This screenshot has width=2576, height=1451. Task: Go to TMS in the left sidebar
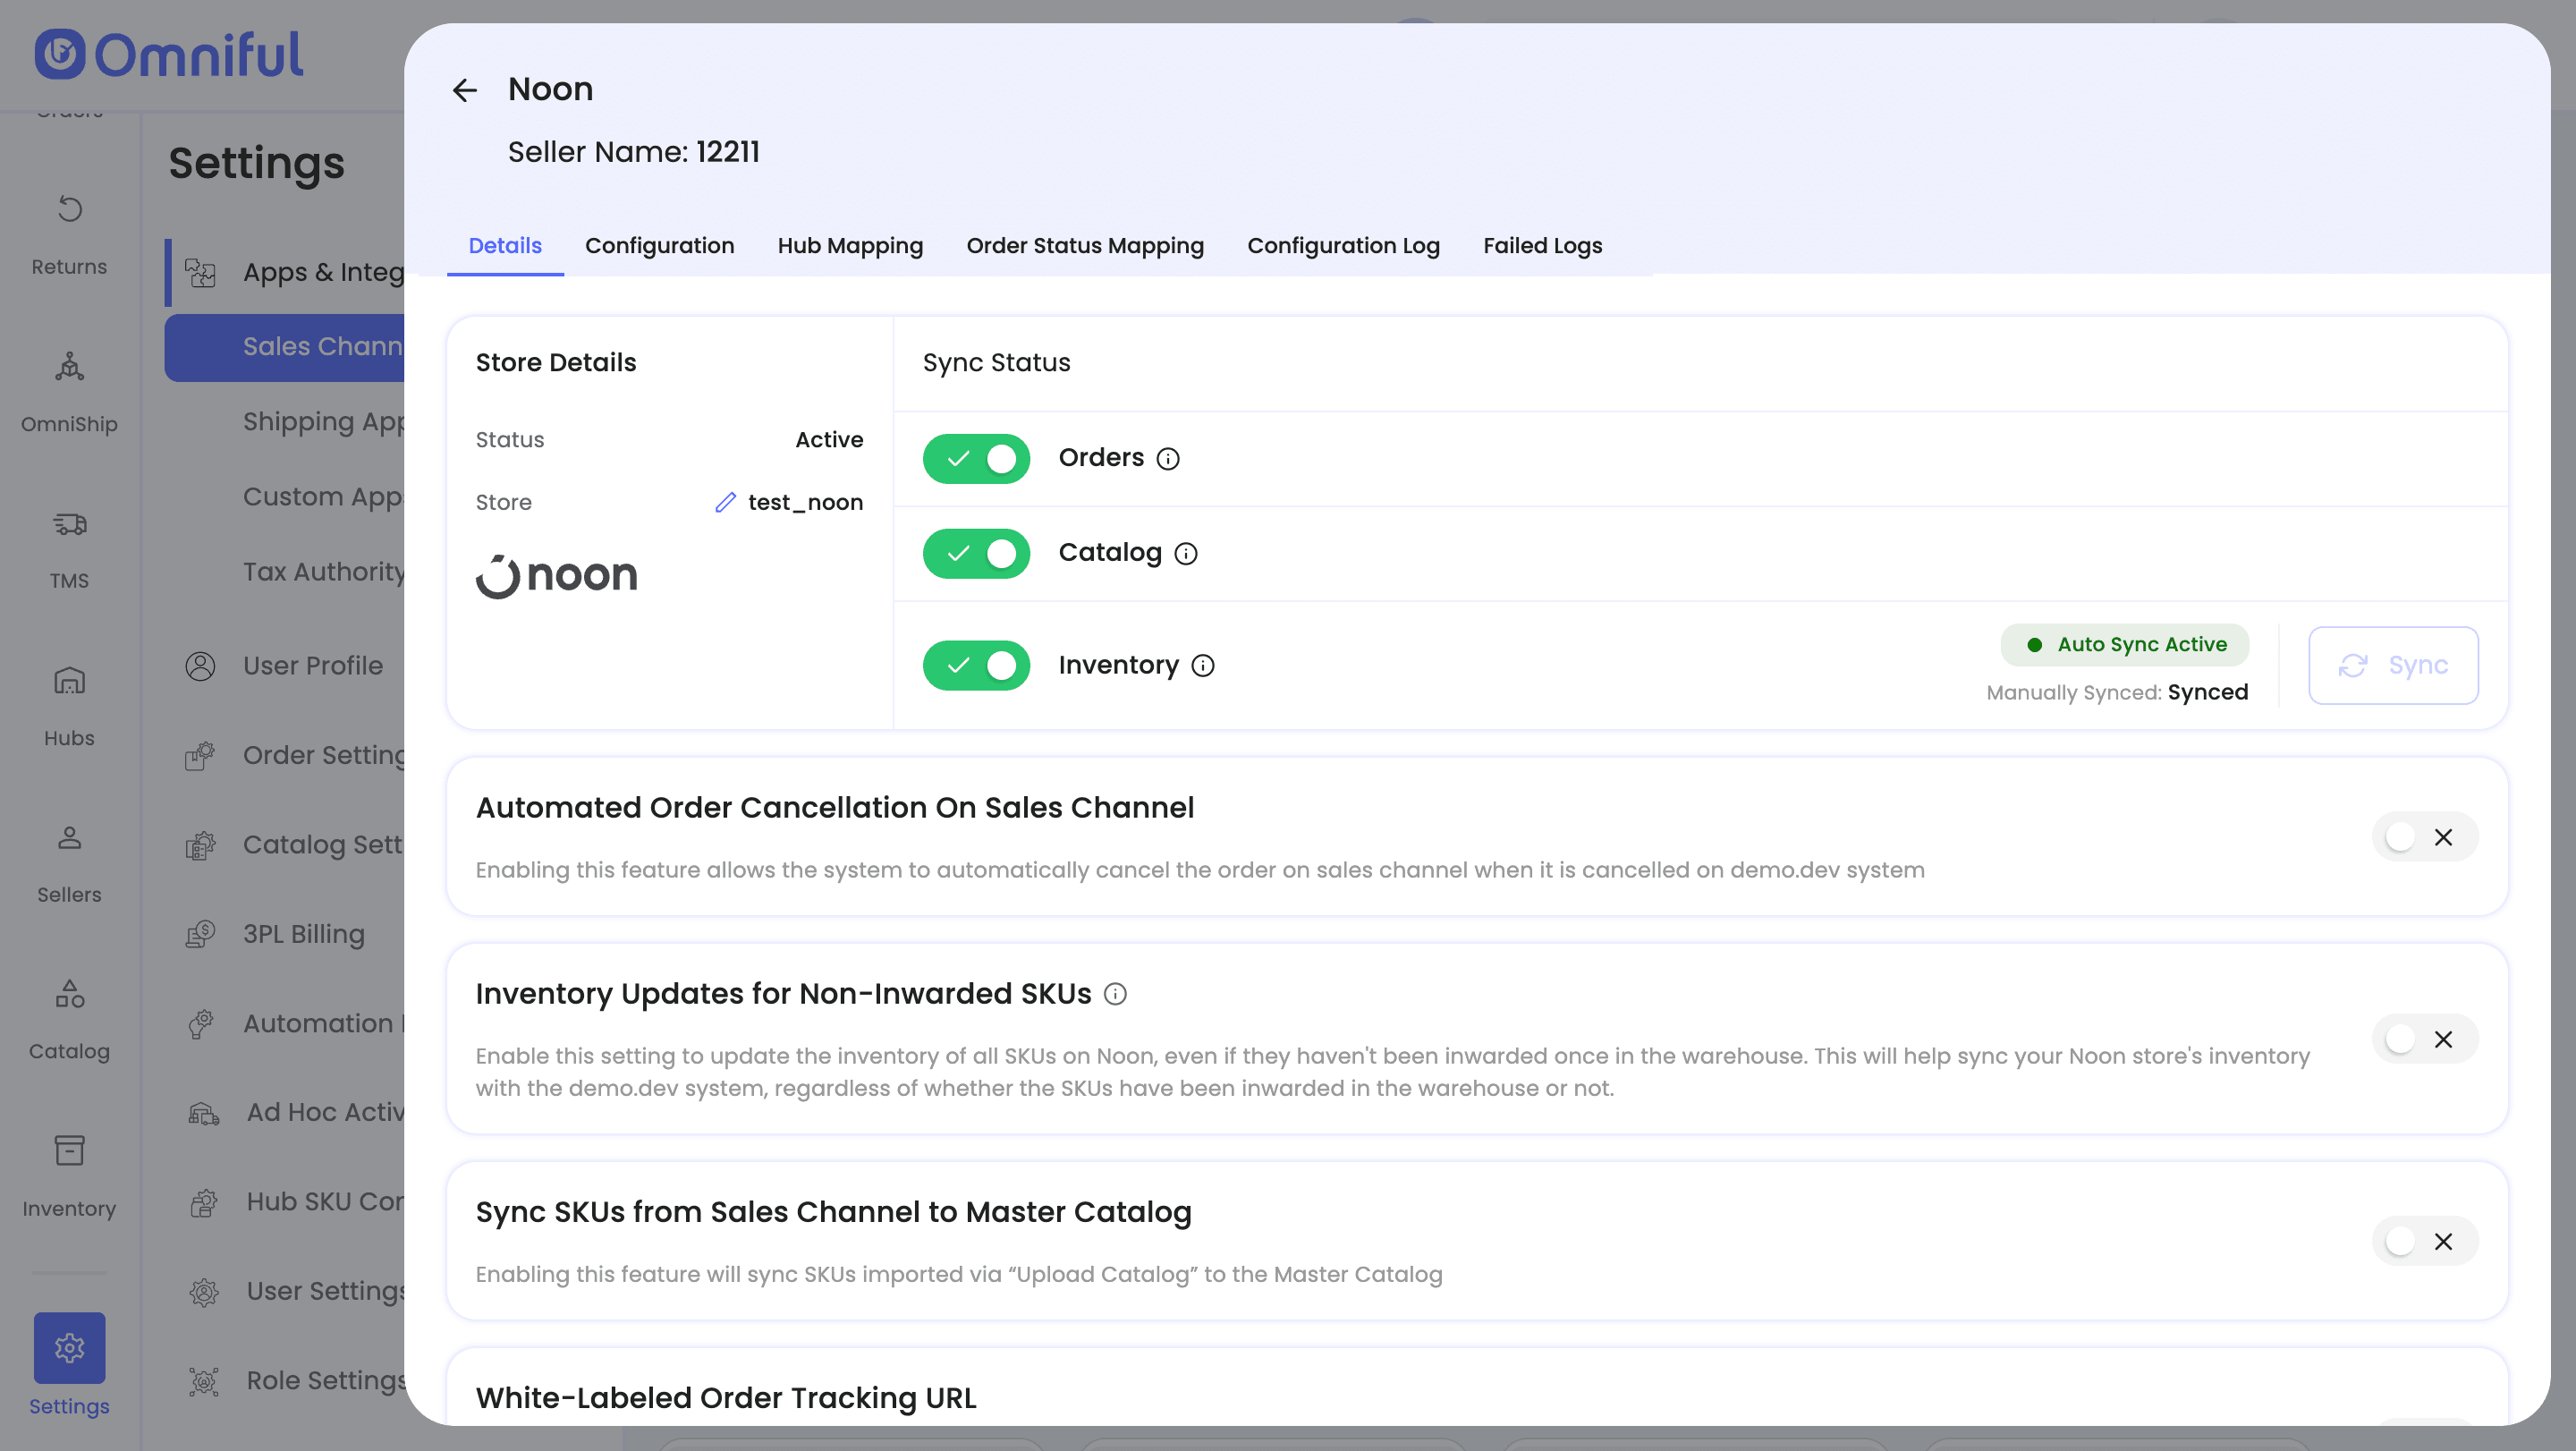pyautogui.click(x=69, y=548)
